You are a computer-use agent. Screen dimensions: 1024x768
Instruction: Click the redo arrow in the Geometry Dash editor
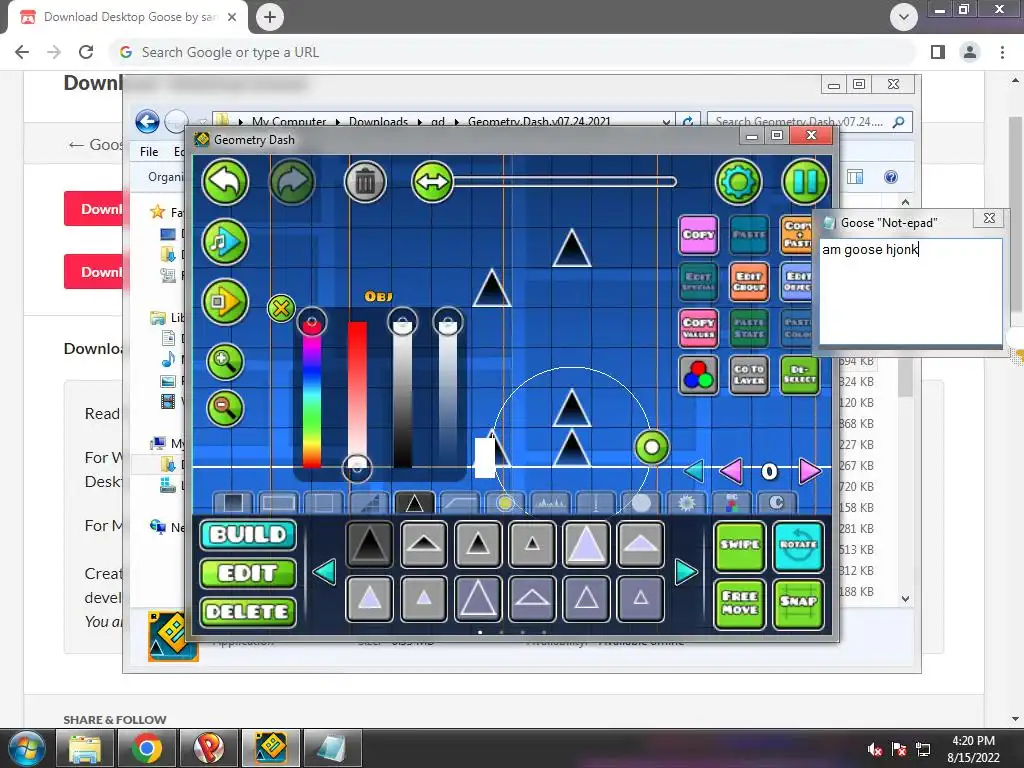click(292, 182)
